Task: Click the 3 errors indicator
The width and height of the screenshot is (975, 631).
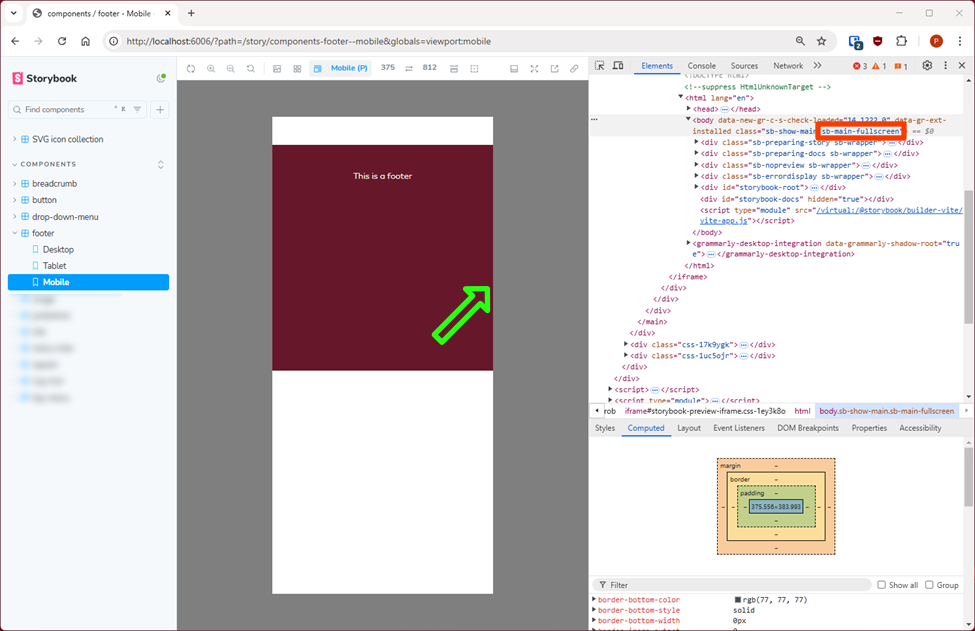Action: pos(859,66)
